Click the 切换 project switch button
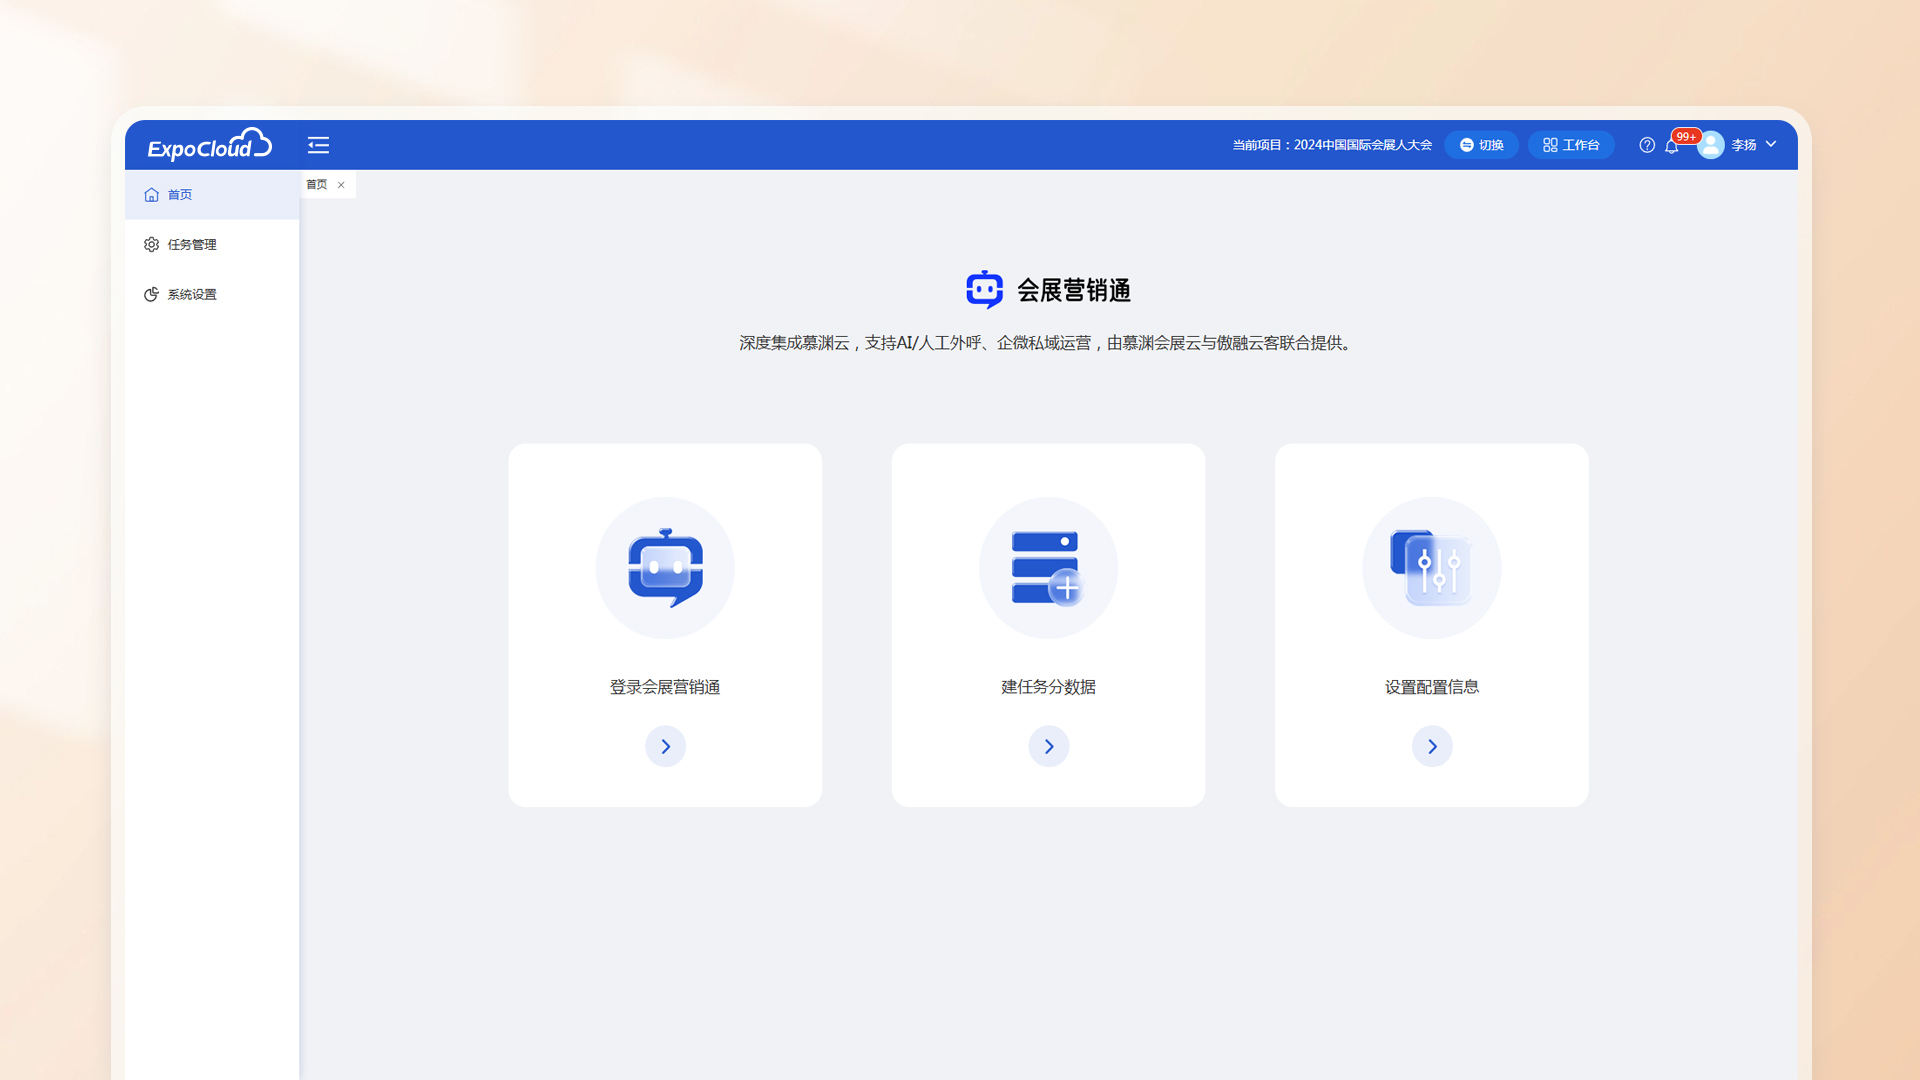1920x1080 pixels. 1481,145
